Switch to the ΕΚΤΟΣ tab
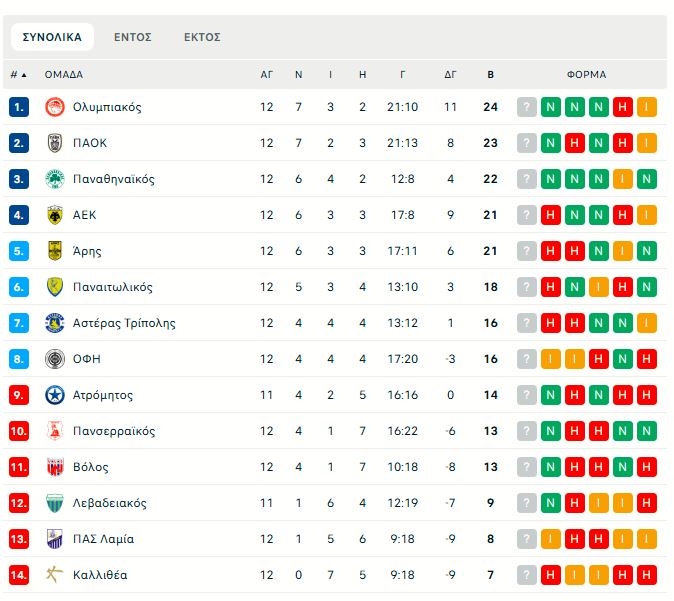Viewport: 674px width, 601px height. (202, 37)
